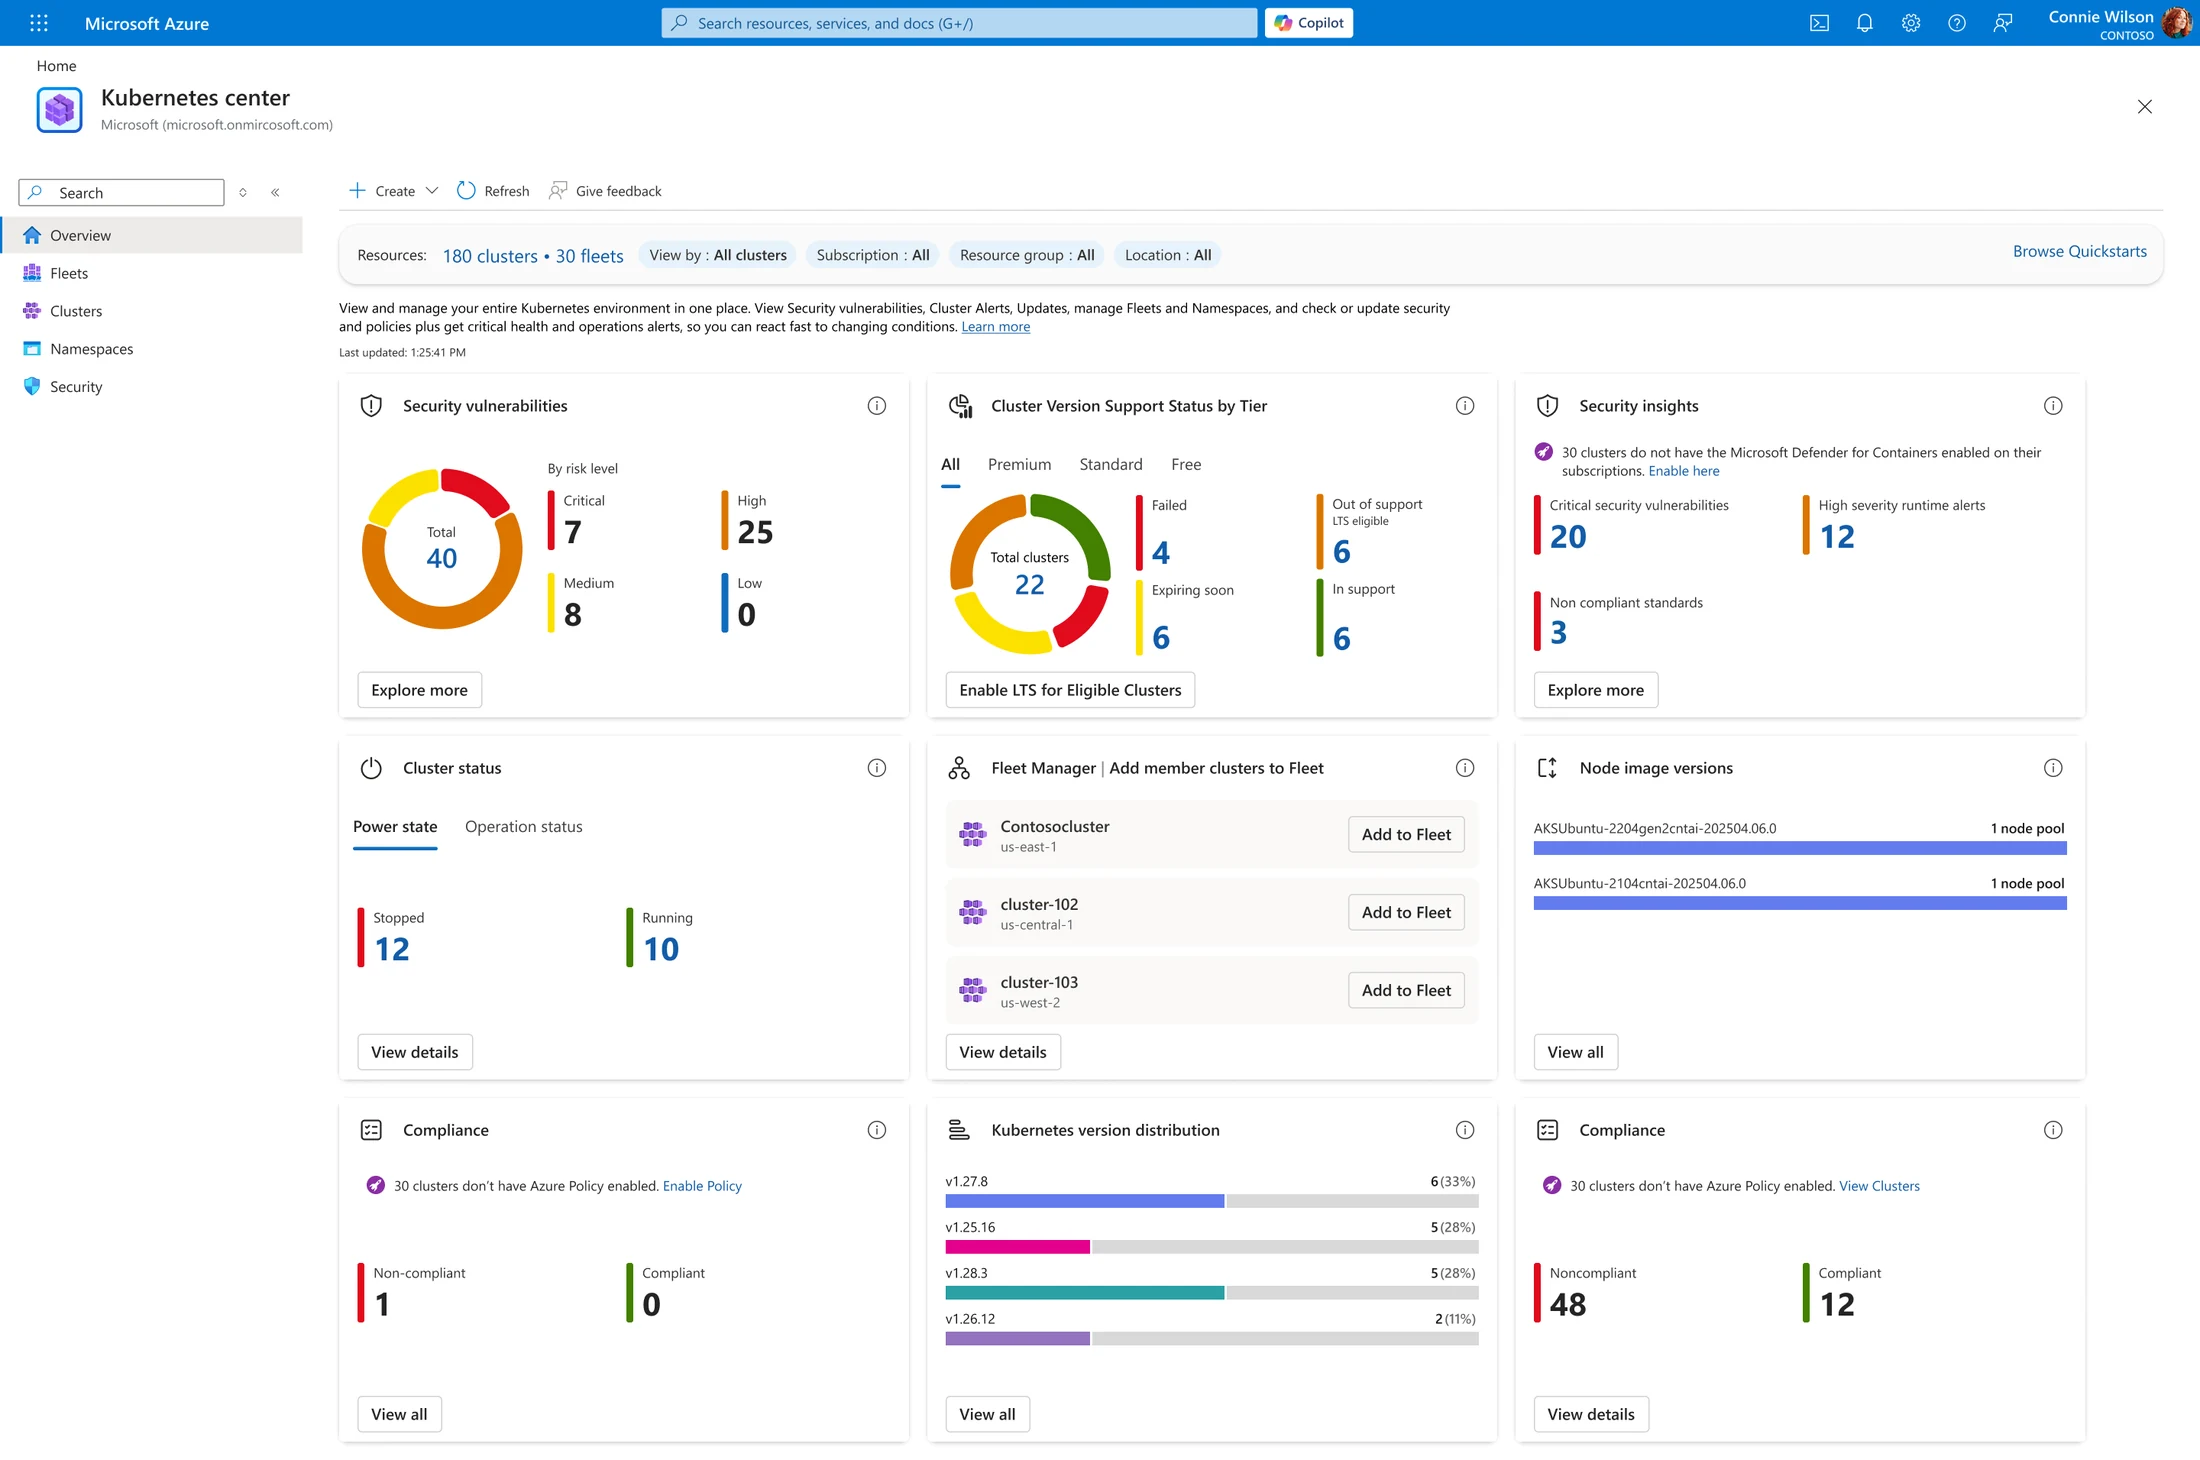Open Cloud Shell from top bar
Screen dimensions: 2200x1460
tap(1819, 23)
